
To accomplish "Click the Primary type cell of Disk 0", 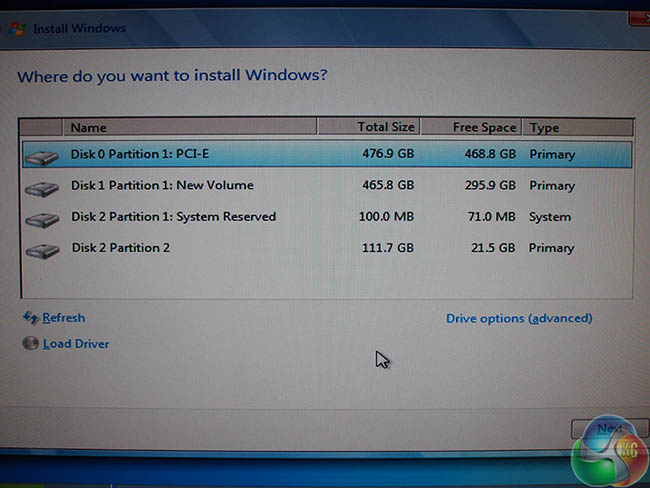I will (x=552, y=155).
